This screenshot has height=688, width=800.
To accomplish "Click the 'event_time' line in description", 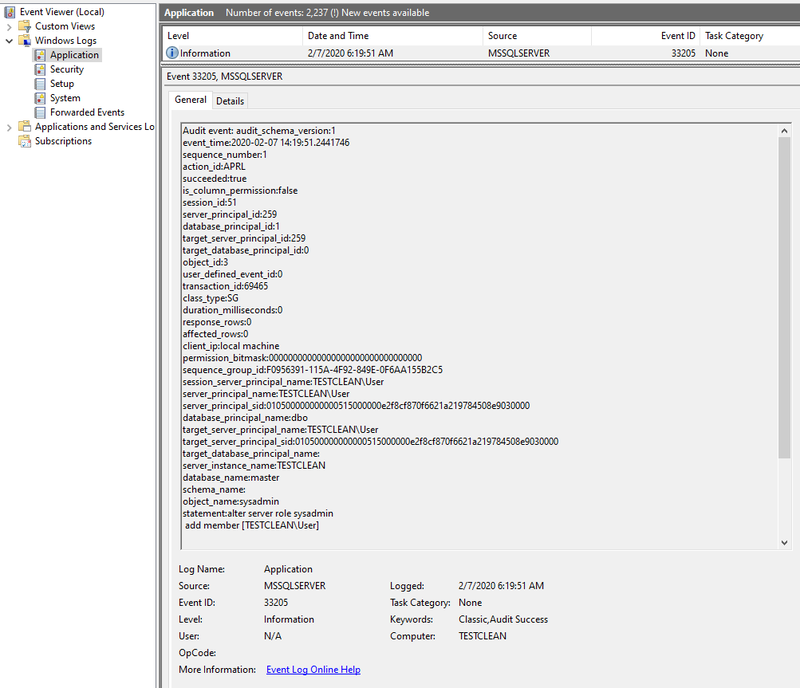I will [x=266, y=142].
